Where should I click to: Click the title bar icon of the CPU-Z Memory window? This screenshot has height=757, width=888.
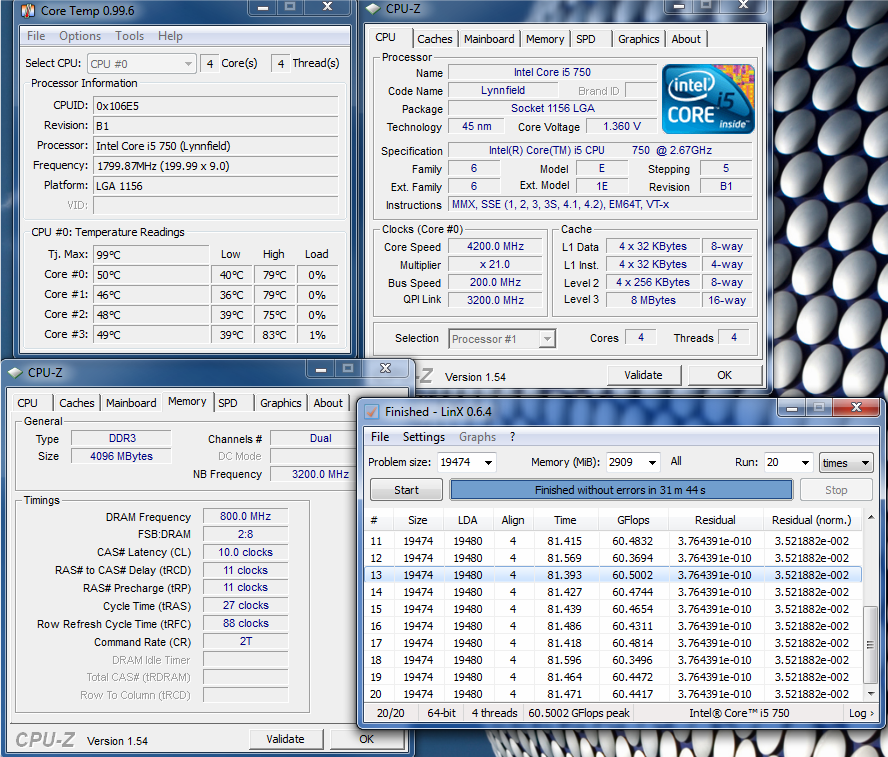tap(15, 373)
